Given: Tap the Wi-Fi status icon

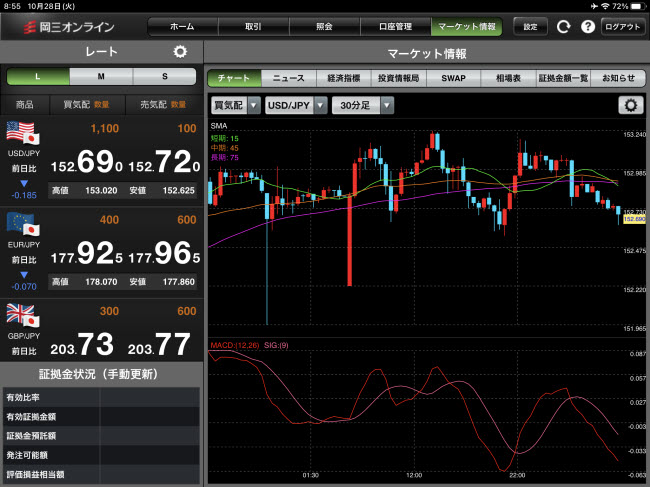Looking at the screenshot, I should point(605,6).
